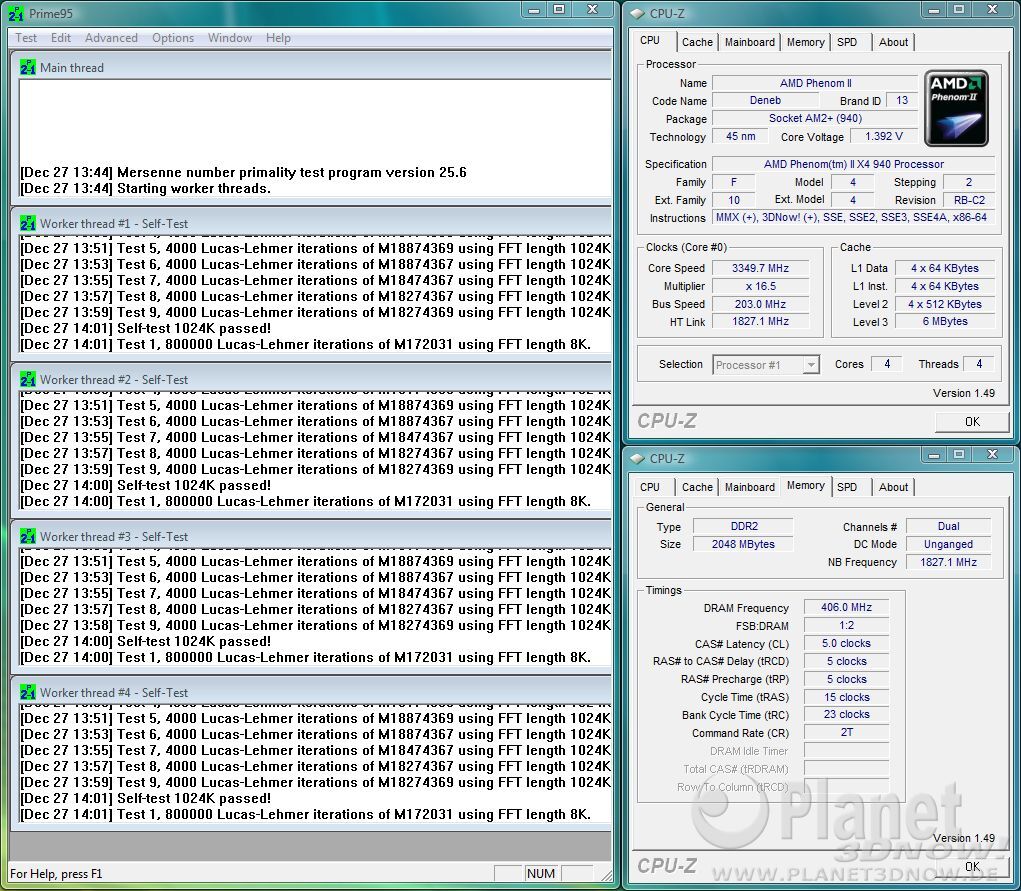Click the memory Type DDR2 field

coord(743,526)
